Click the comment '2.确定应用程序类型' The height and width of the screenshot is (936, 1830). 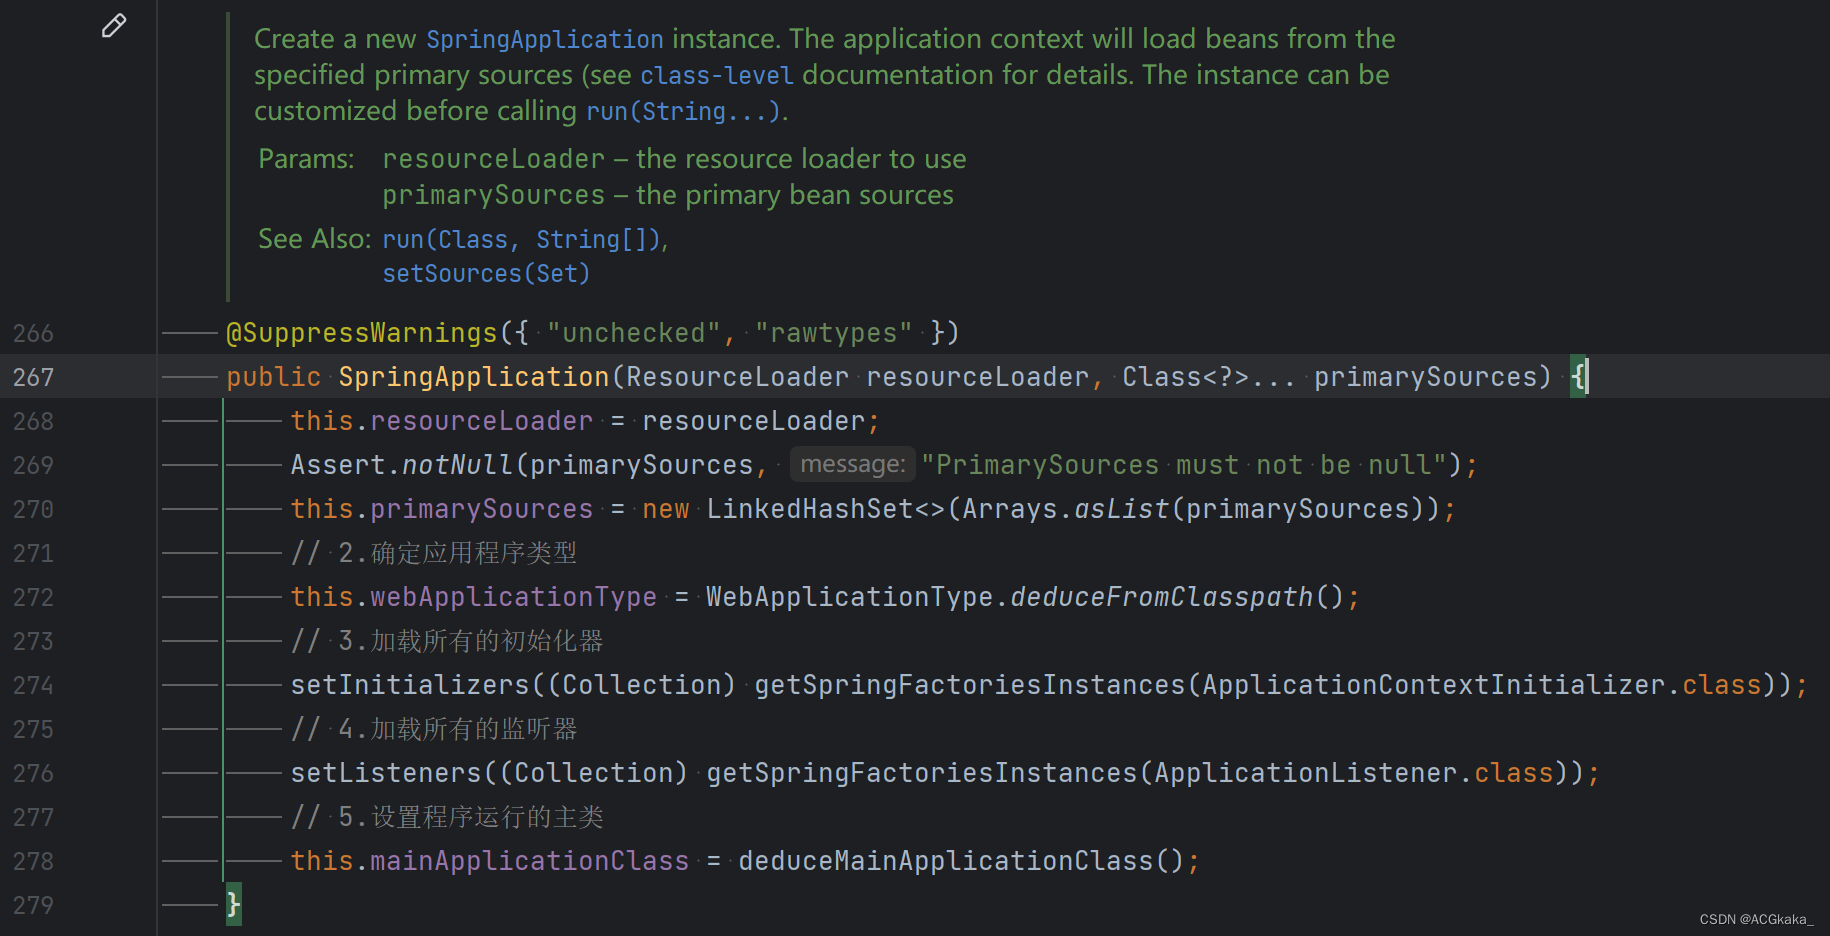click(x=434, y=553)
